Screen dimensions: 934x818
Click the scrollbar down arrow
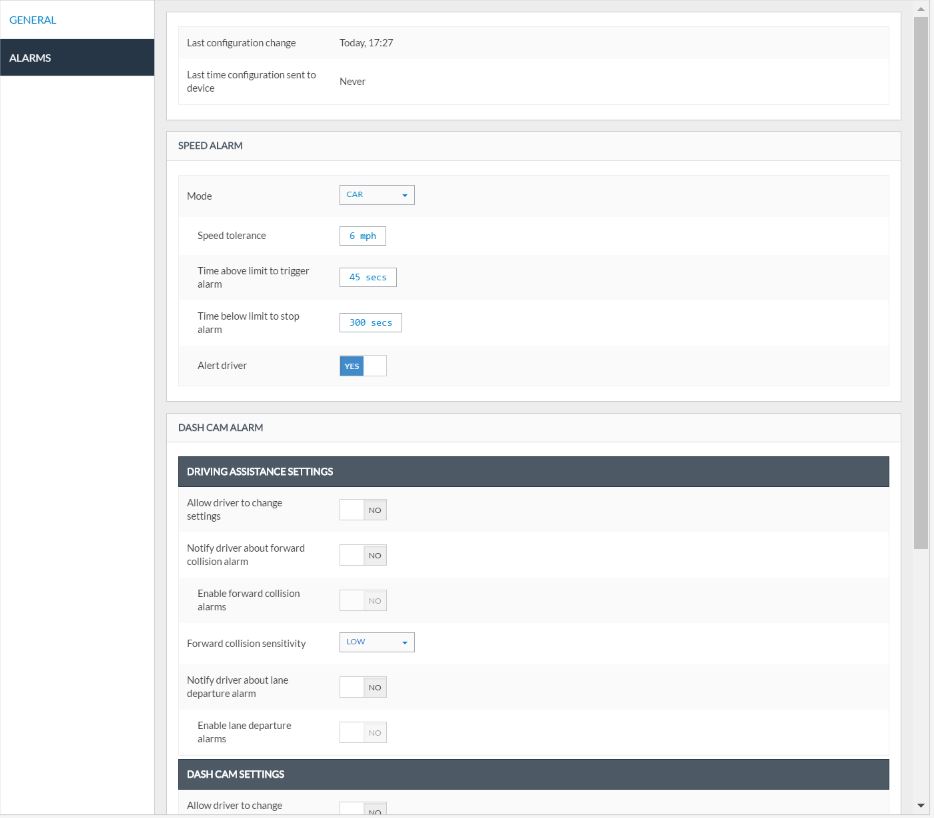[921, 805]
